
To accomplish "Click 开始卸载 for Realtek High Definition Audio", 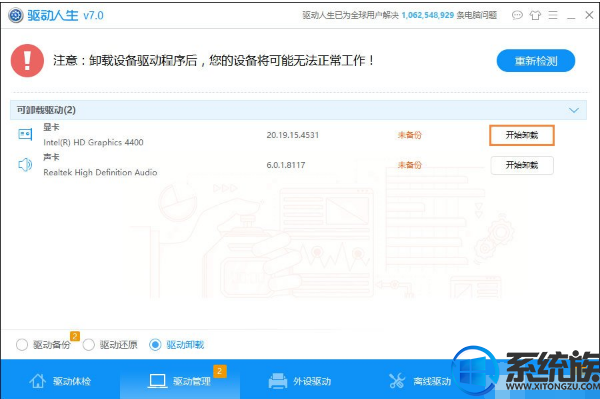I will click(522, 165).
